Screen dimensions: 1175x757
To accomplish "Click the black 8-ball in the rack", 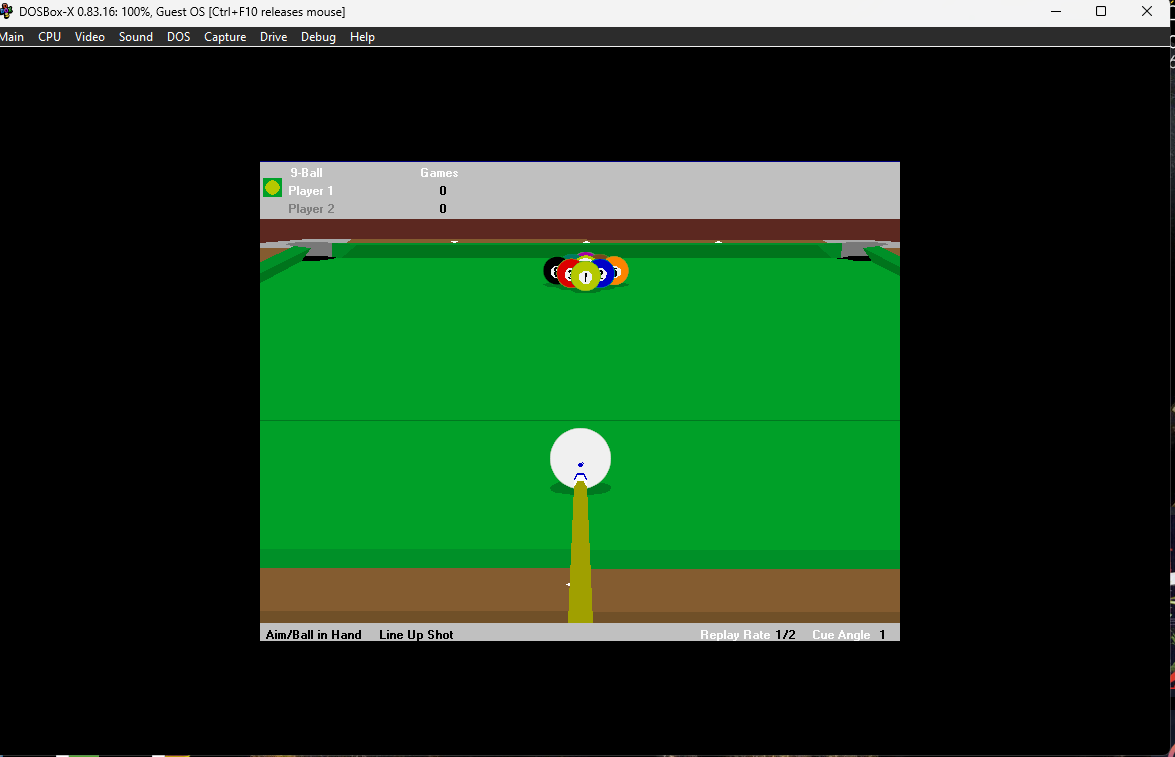I will point(553,271).
